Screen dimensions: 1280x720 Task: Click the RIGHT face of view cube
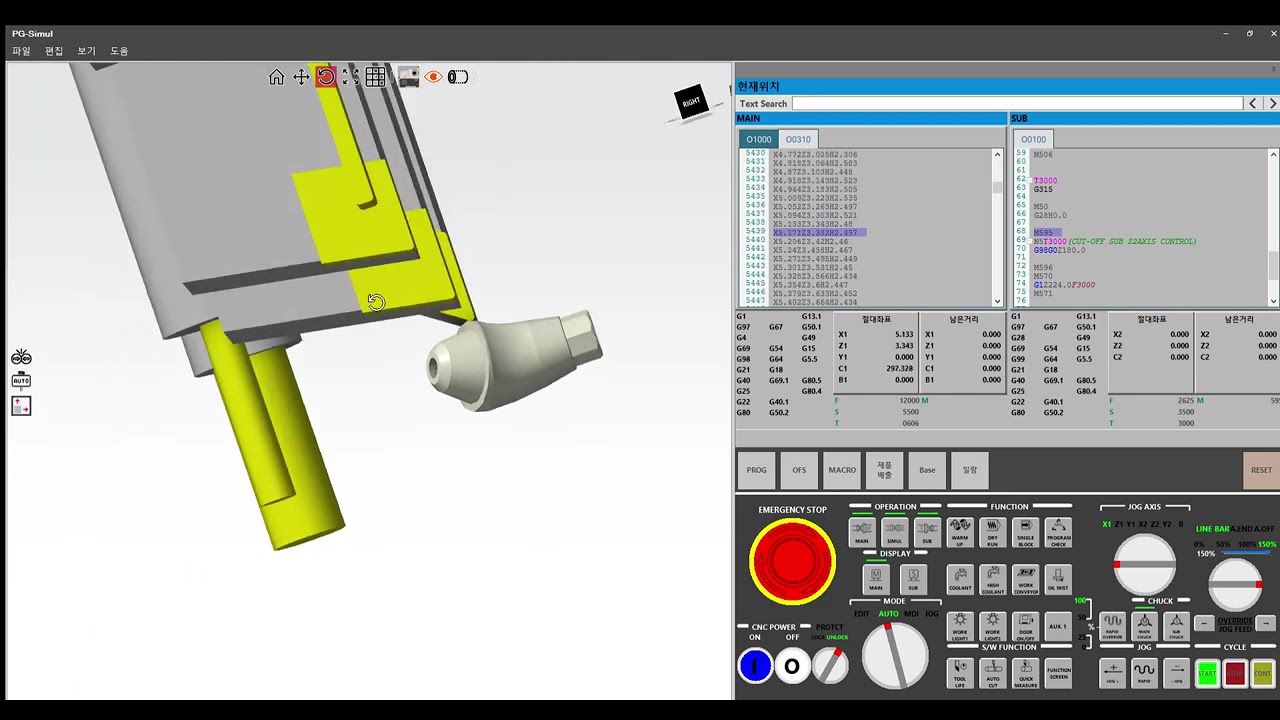tap(691, 102)
